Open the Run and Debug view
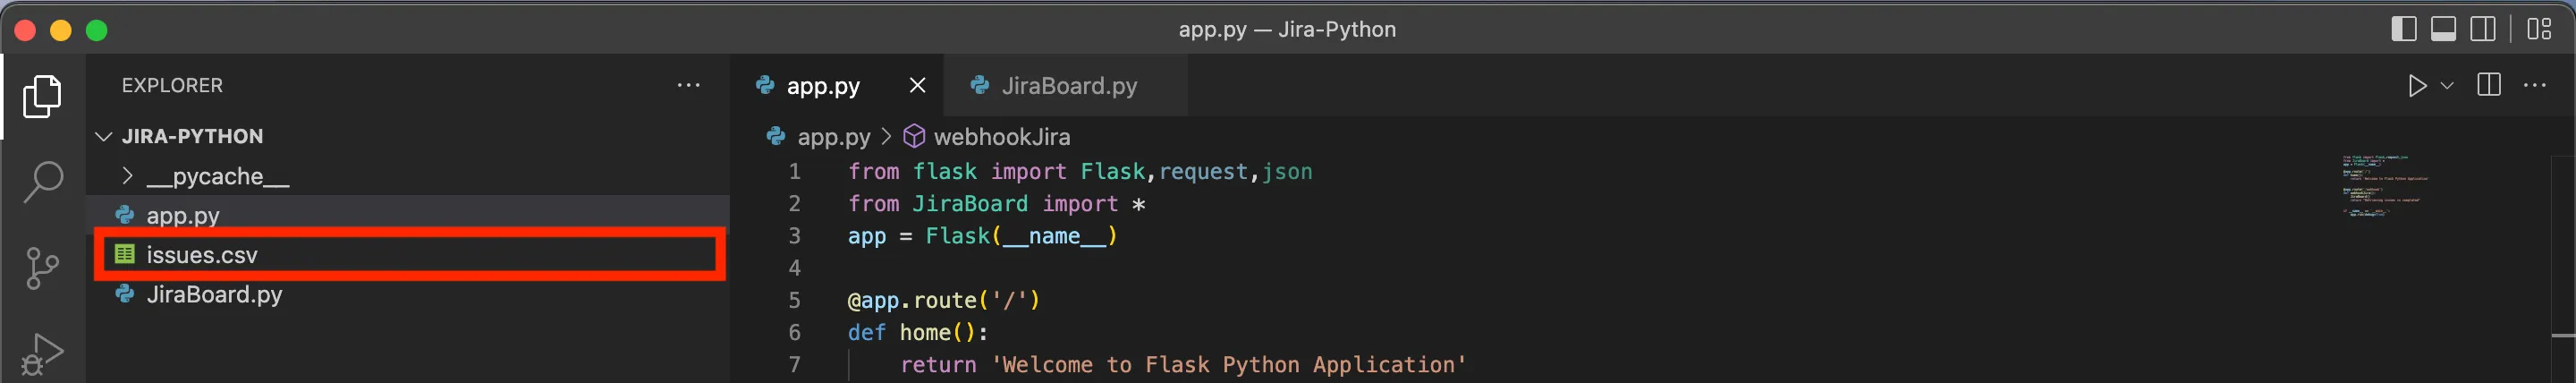This screenshot has height=383, width=2576. click(x=42, y=354)
